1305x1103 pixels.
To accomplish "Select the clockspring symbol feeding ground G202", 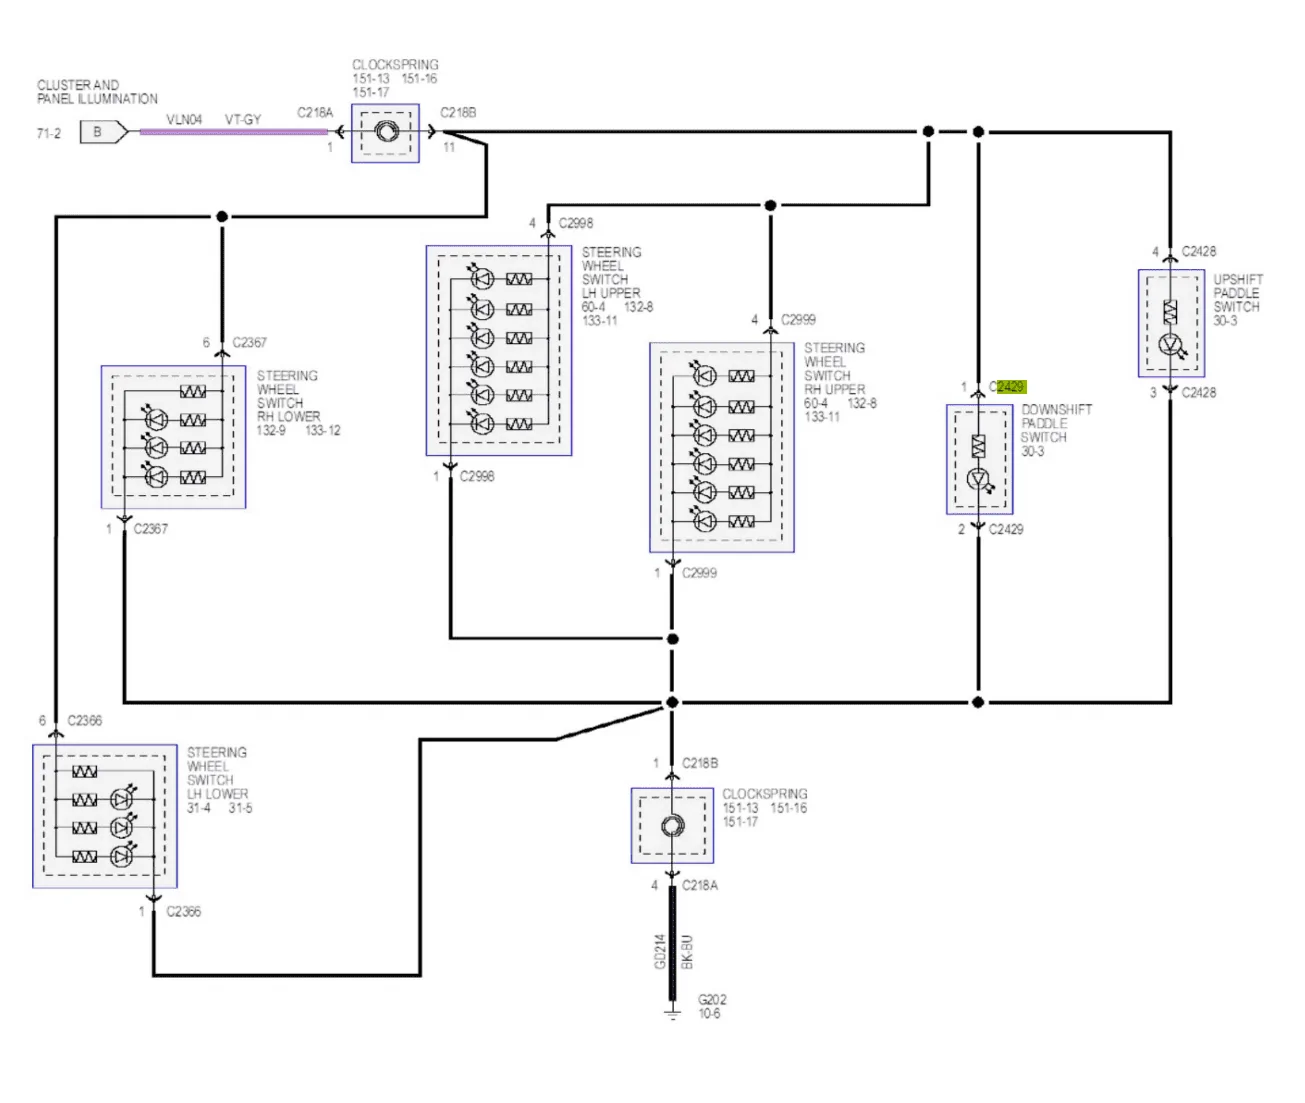I will tap(672, 825).
